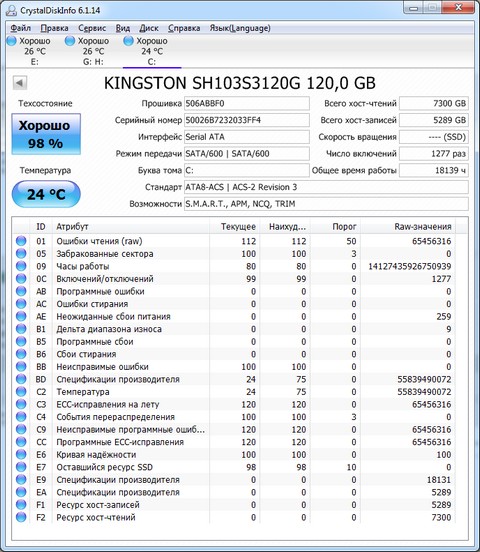Switch to the C: disk tab
Viewport: 480px width, 552px height.
(x=152, y=51)
